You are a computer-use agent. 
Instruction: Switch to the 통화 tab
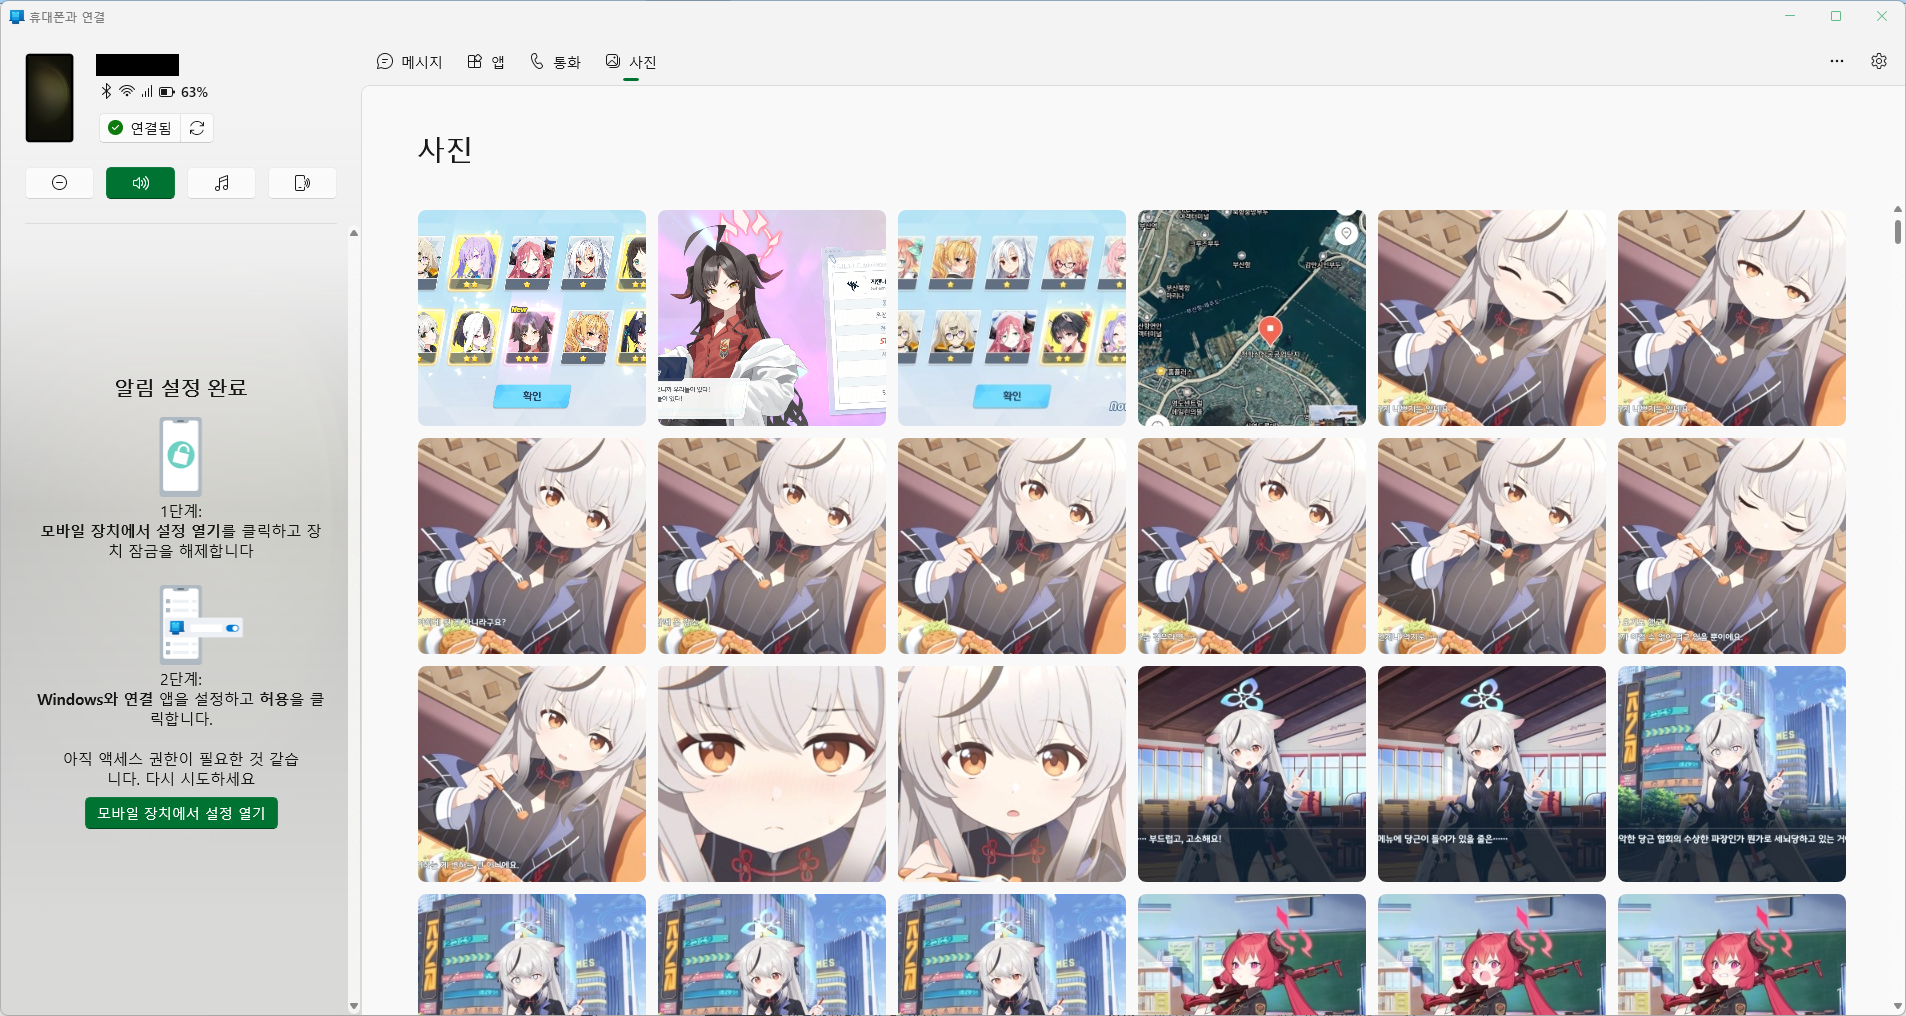(x=555, y=62)
